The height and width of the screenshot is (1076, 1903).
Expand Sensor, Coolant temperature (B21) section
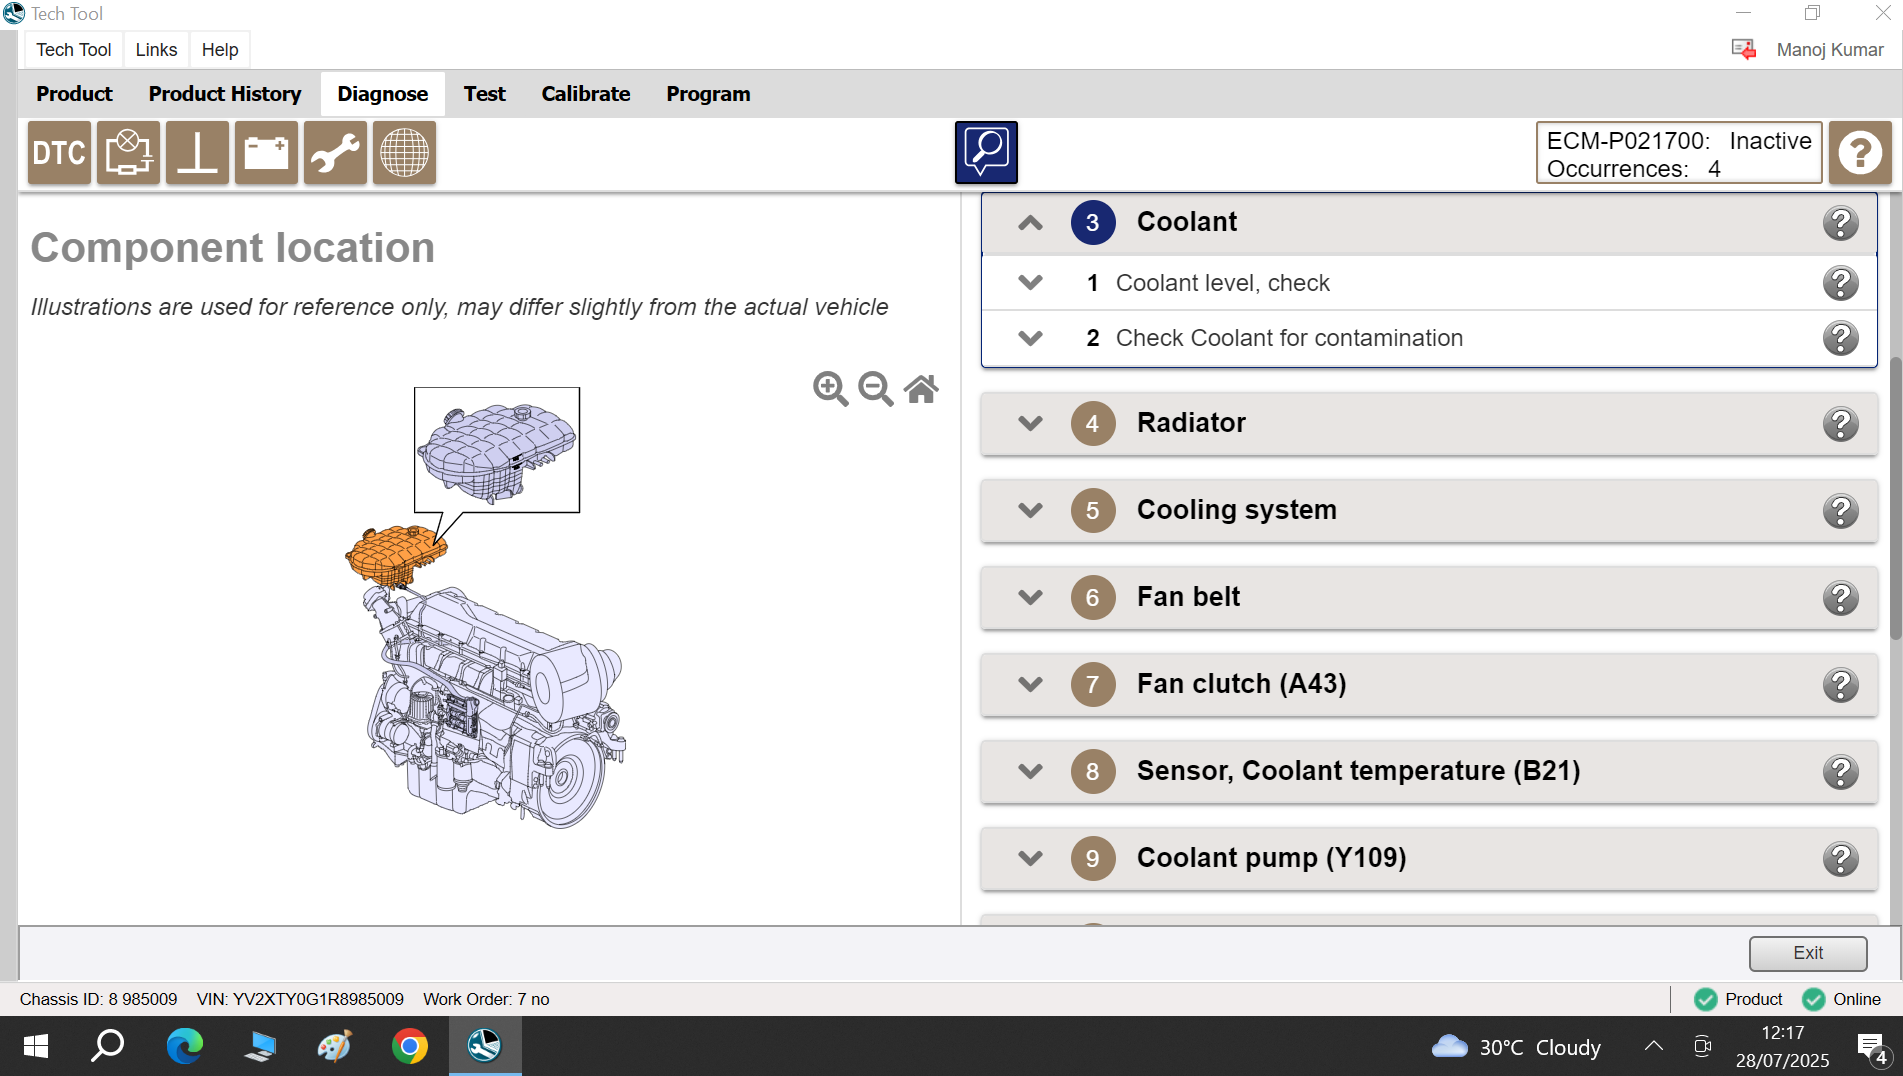point(1030,772)
